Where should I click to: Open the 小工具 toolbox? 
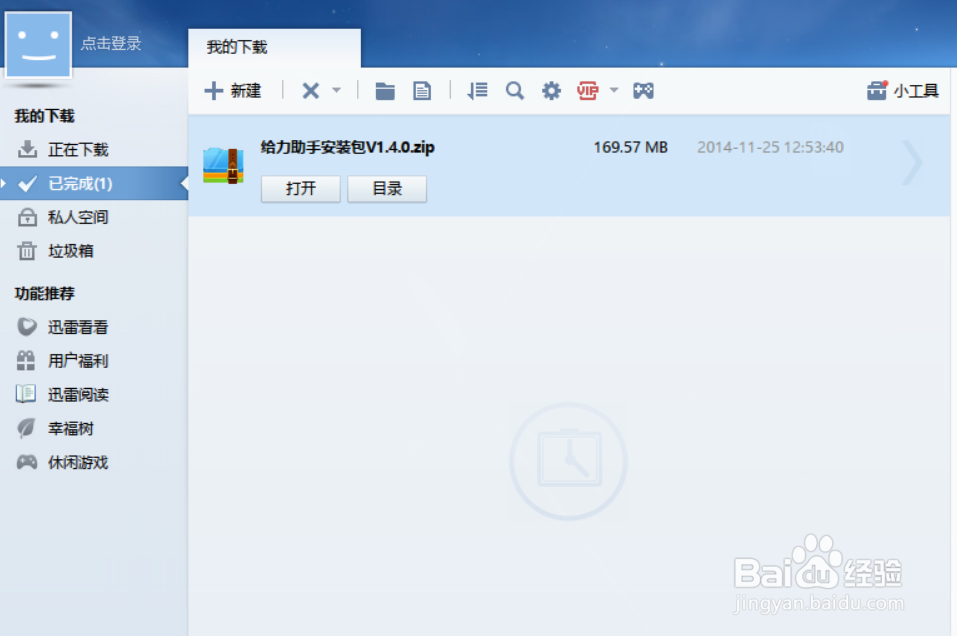[x=903, y=91]
